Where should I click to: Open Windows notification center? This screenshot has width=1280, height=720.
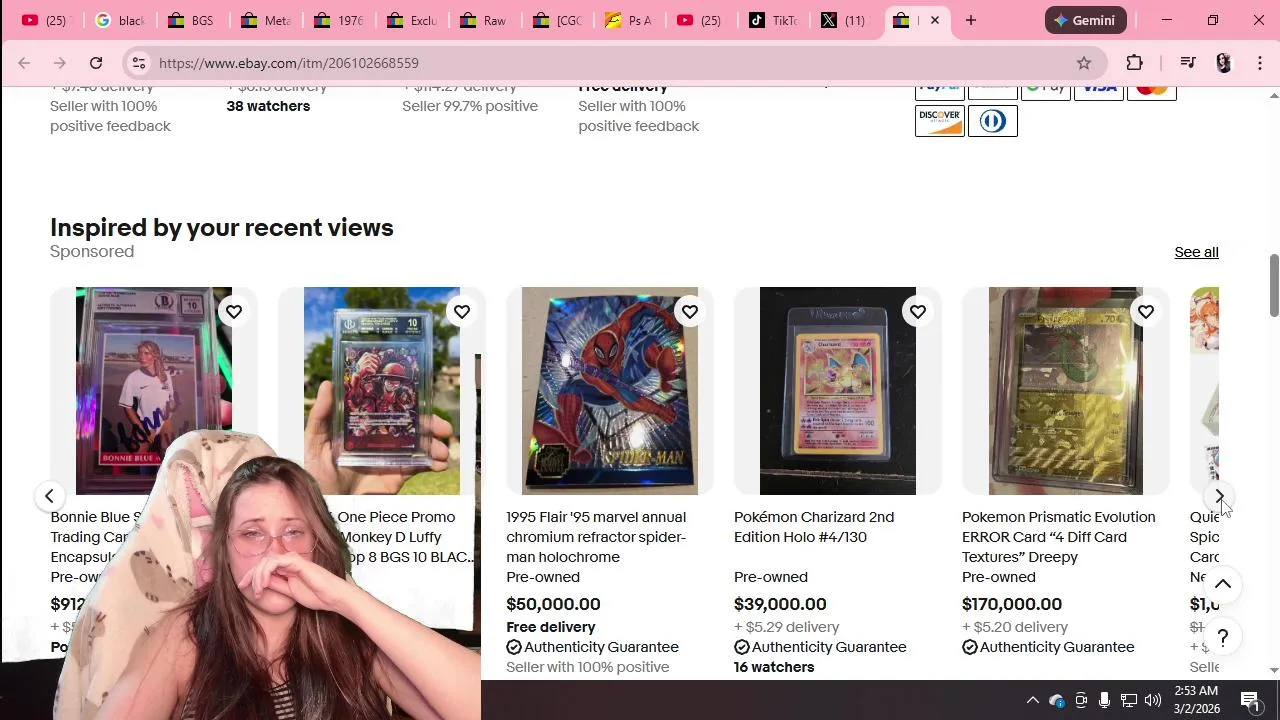click(1252, 700)
